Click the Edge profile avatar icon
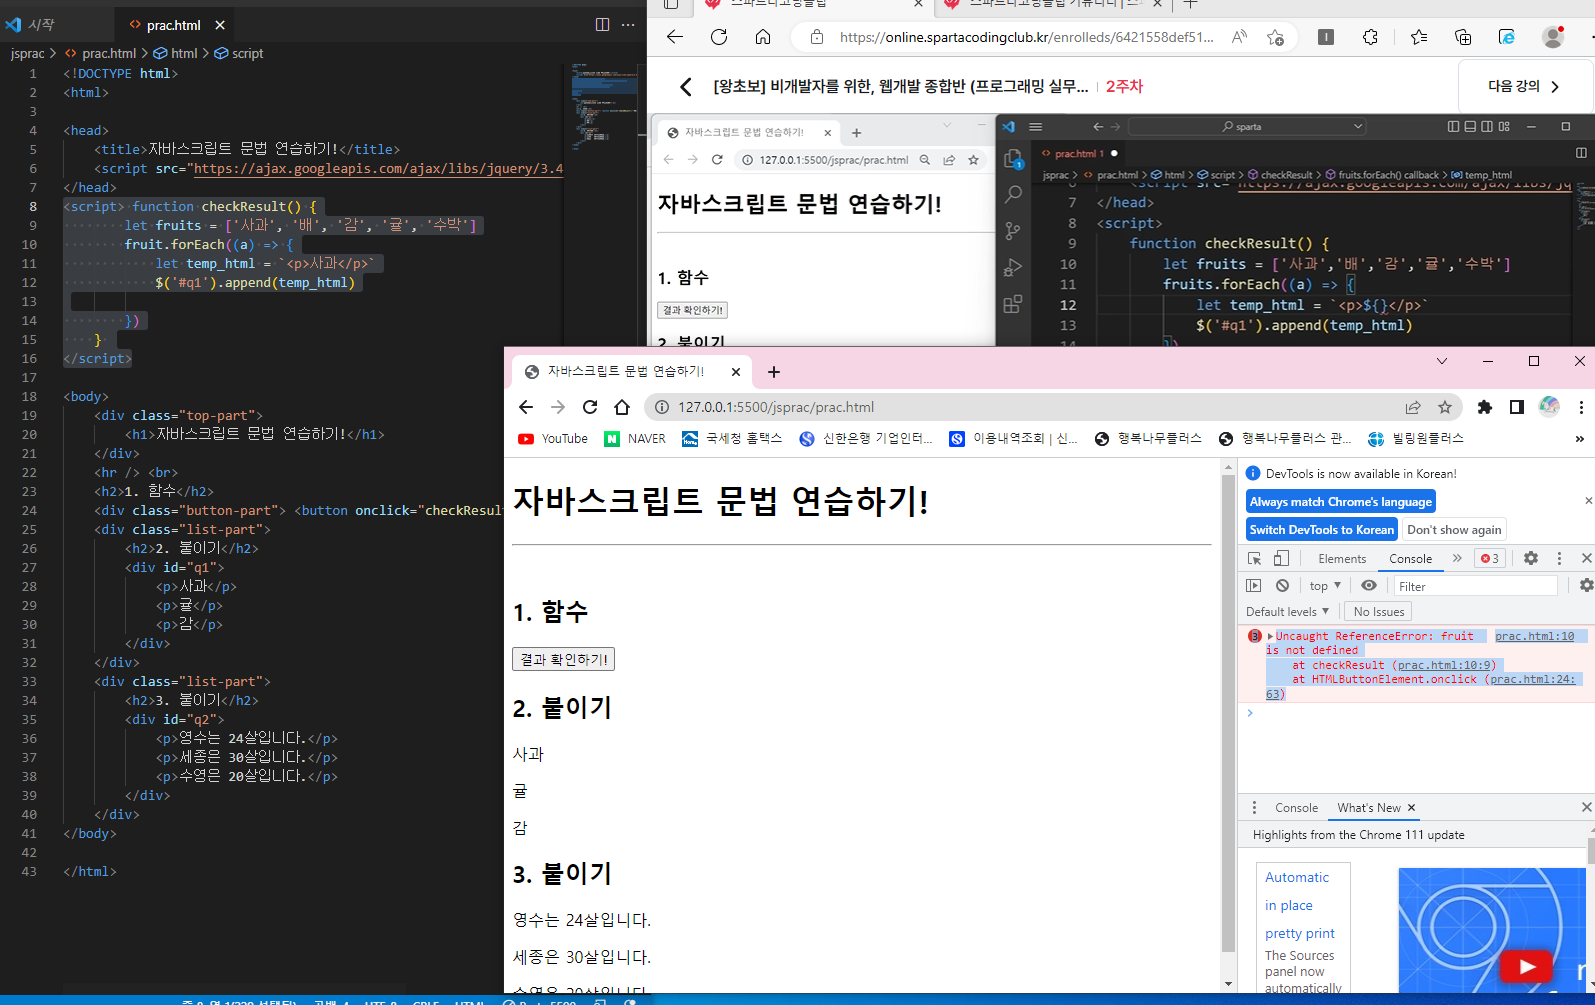The image size is (1595, 1005). click(1553, 37)
